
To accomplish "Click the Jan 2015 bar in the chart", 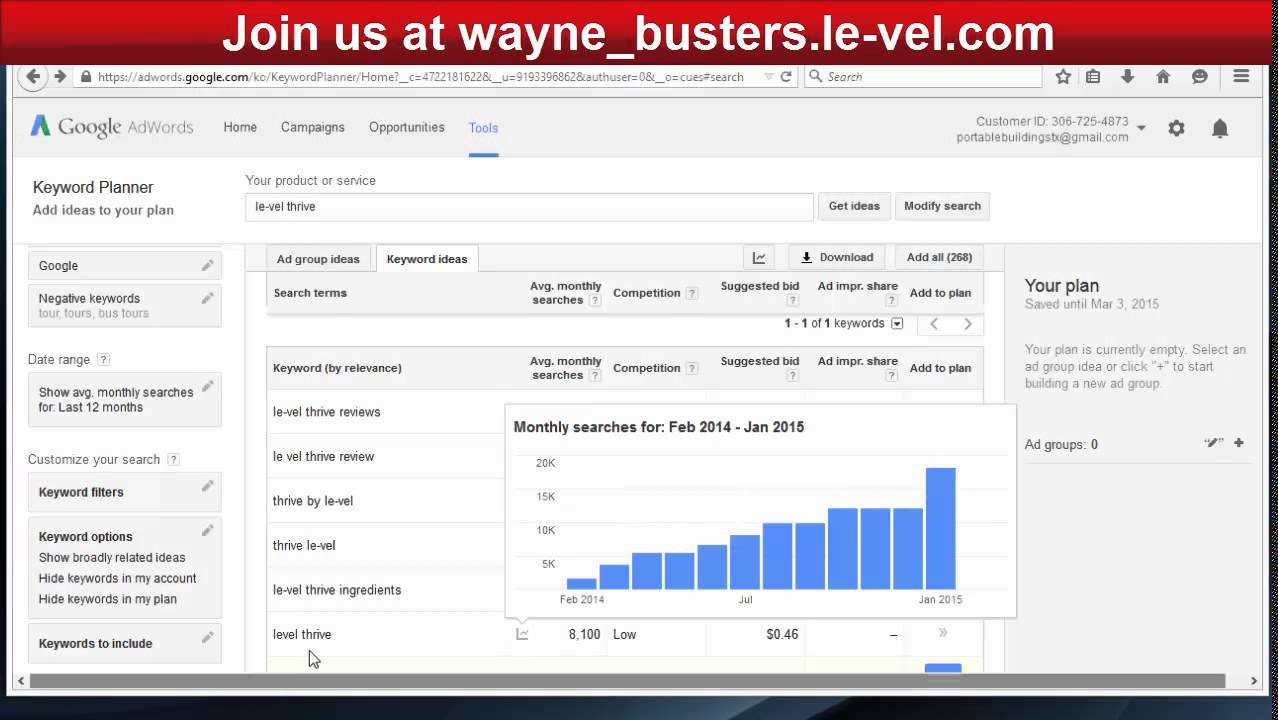I will (940, 528).
